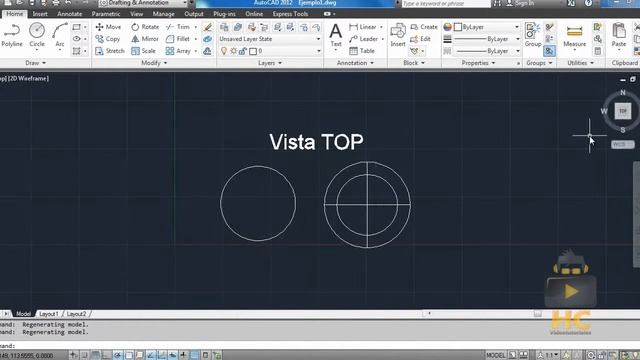Insert a Table

[x=362, y=51]
